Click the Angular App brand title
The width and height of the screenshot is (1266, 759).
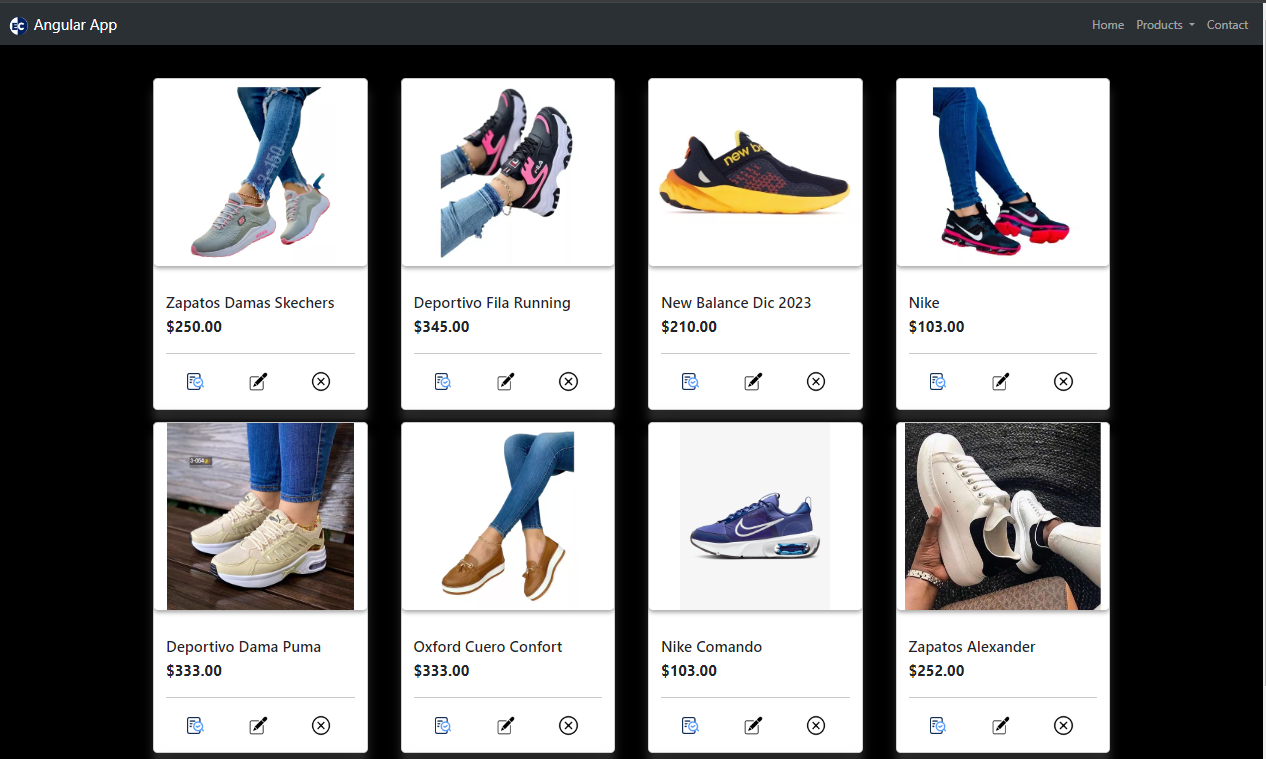coord(75,25)
